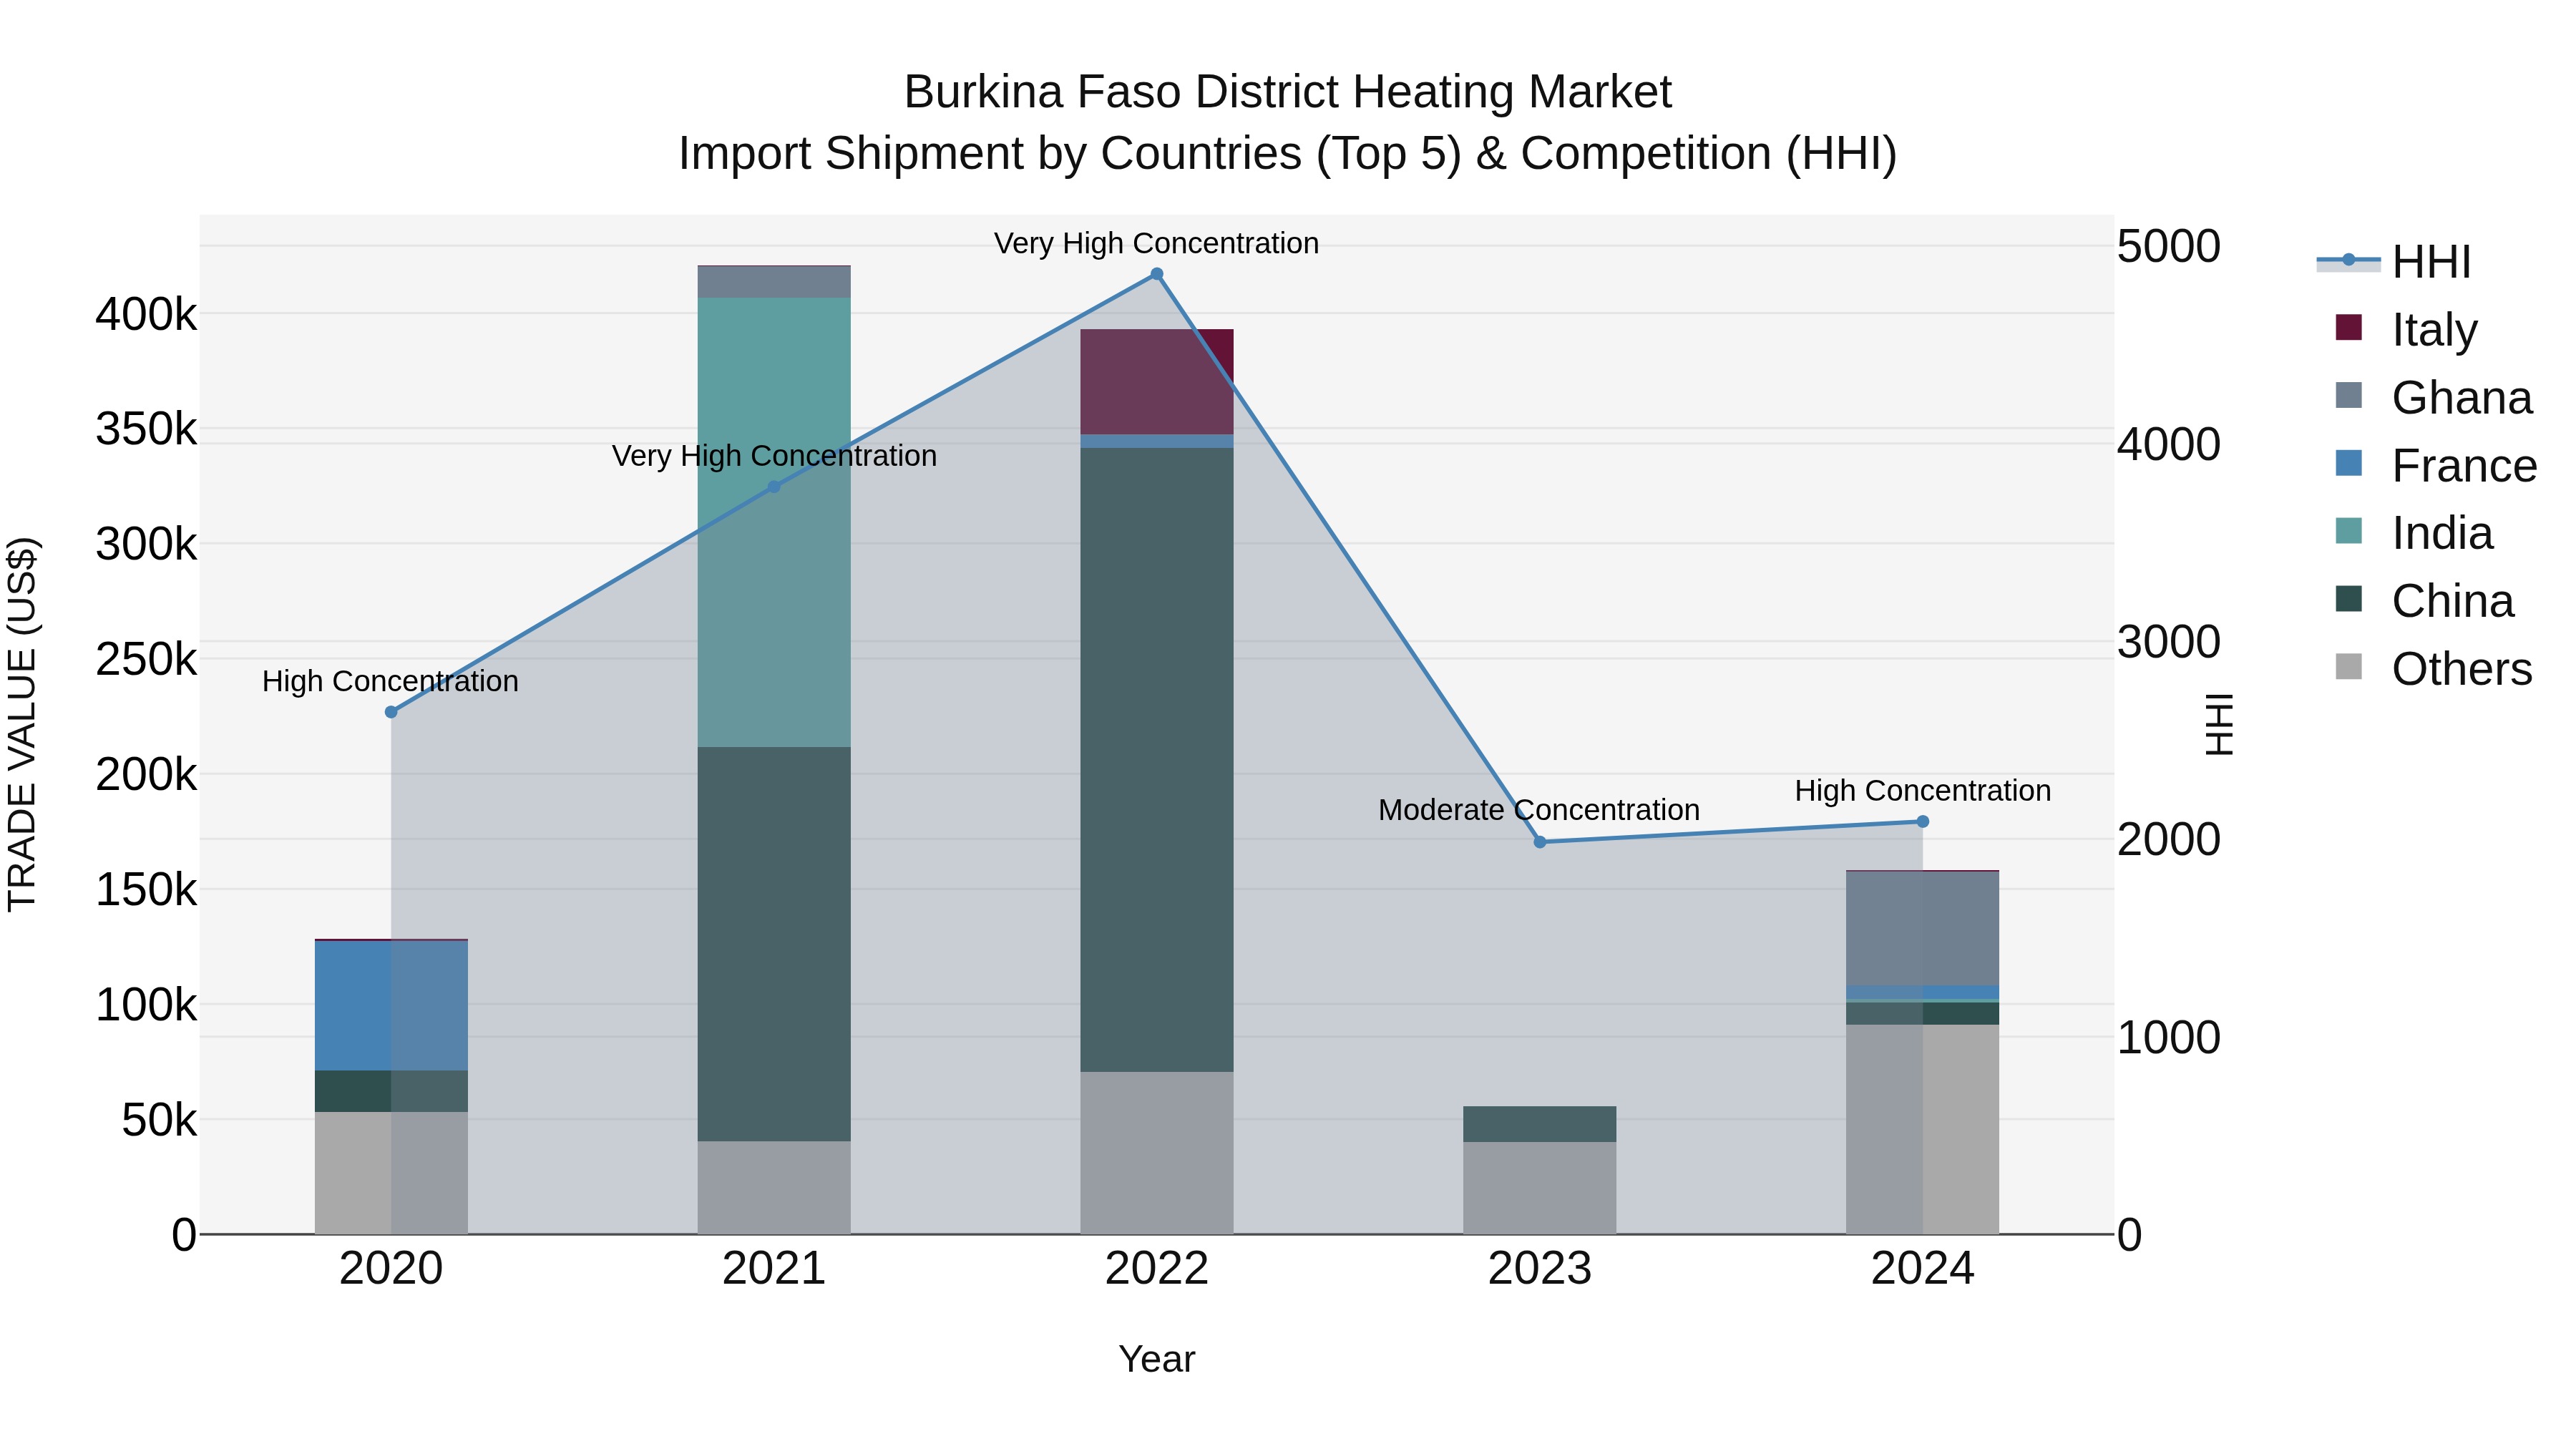Select the Others segment in the 2021 bar
The image size is (2576, 1449).
click(x=774, y=1188)
